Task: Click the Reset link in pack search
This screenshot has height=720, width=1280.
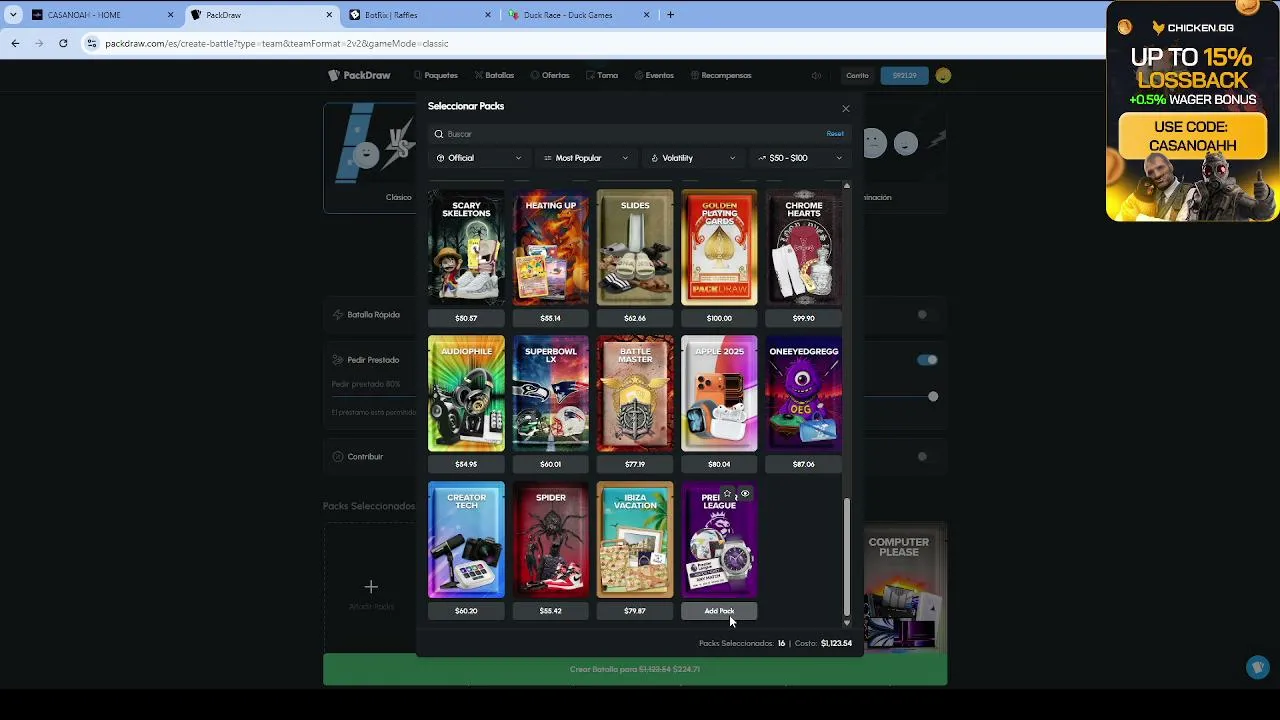Action: point(835,134)
